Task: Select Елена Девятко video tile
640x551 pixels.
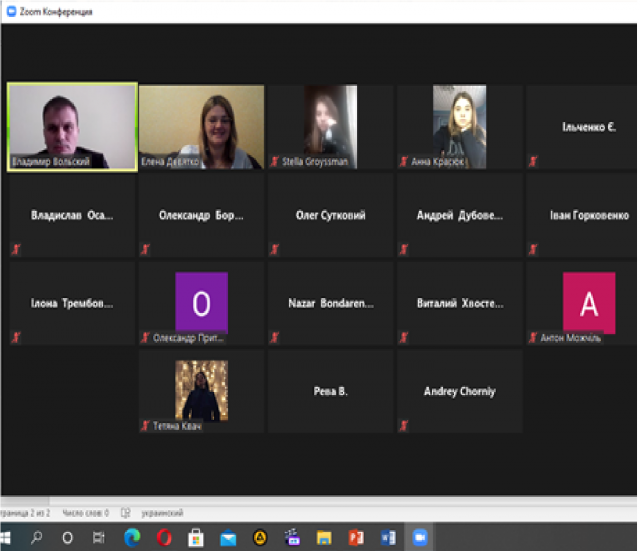Action: (x=202, y=127)
